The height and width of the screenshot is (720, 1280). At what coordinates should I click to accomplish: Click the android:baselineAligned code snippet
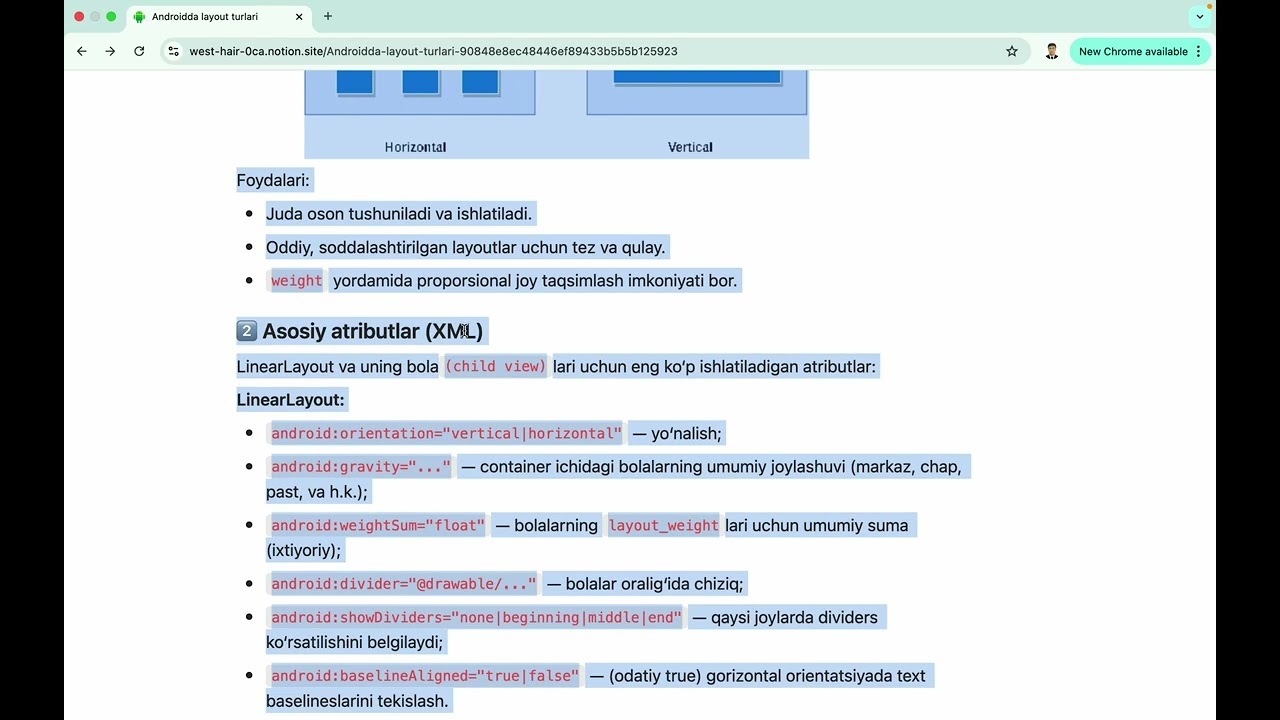point(425,676)
